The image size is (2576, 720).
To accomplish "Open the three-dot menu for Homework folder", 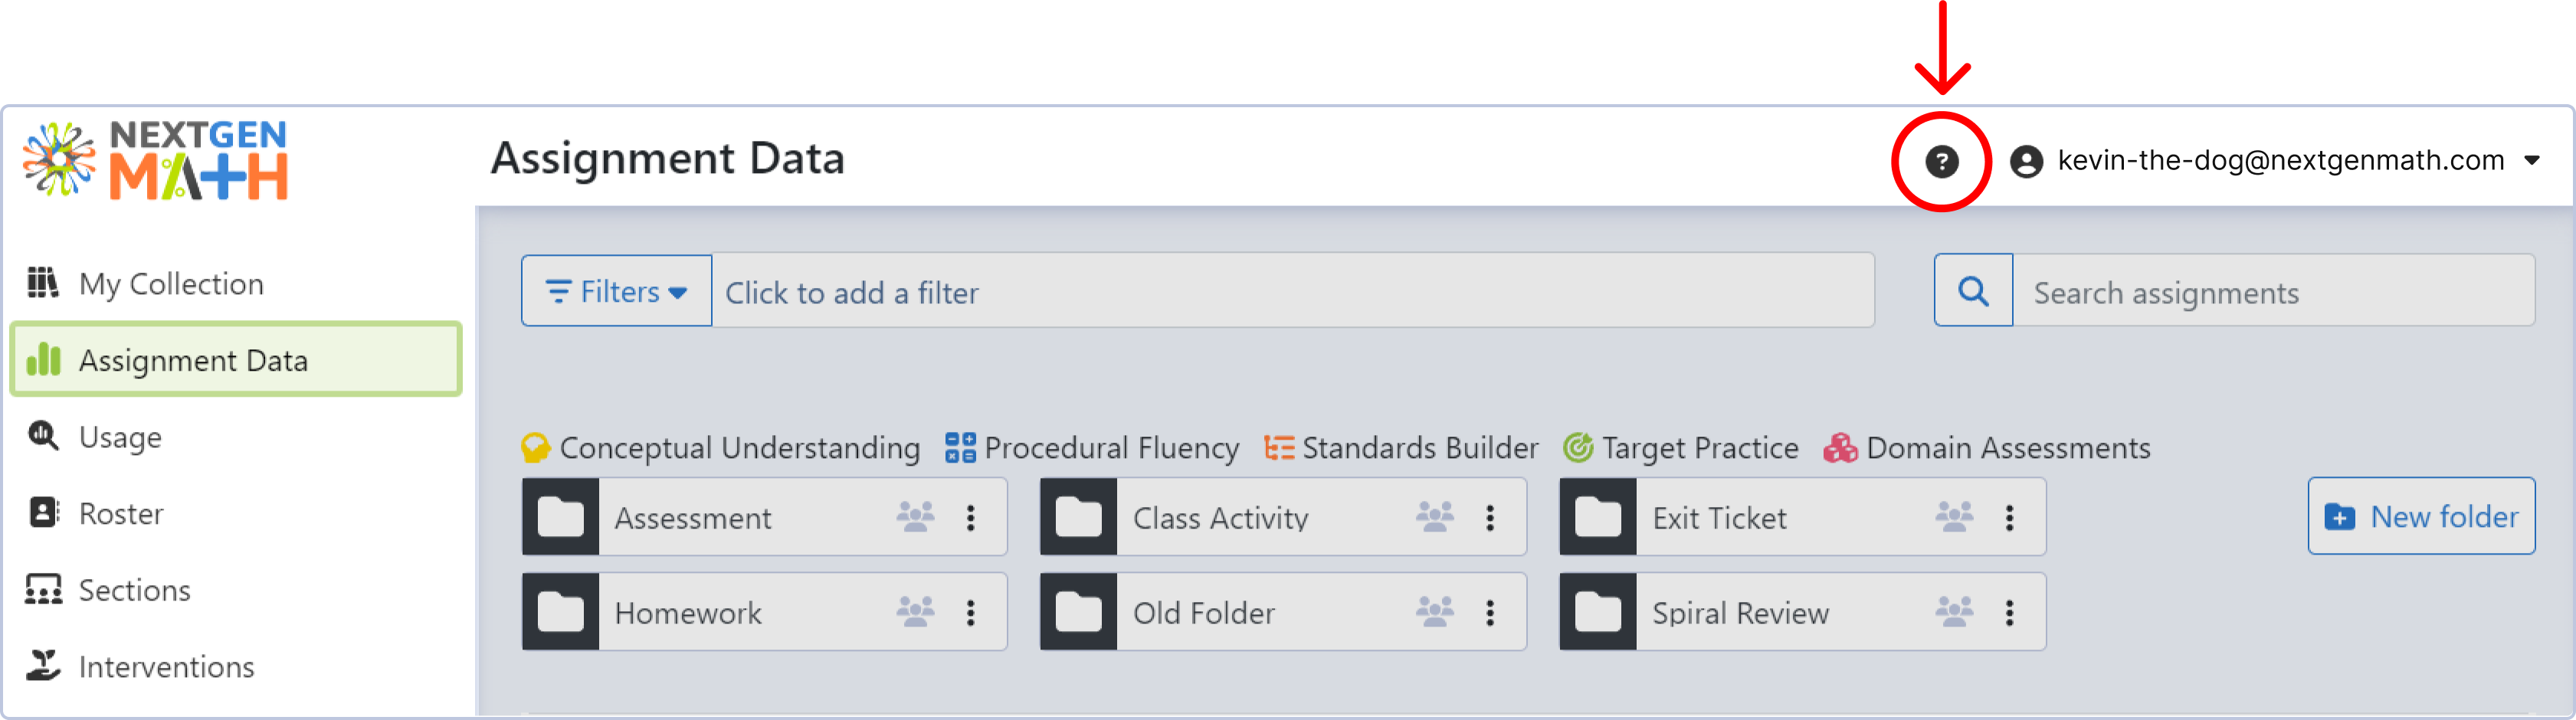I will (970, 612).
